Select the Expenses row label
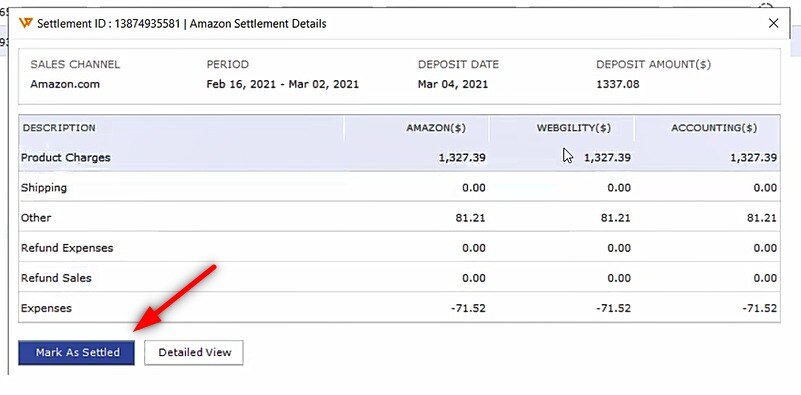This screenshot has height=395, width=801. [46, 308]
